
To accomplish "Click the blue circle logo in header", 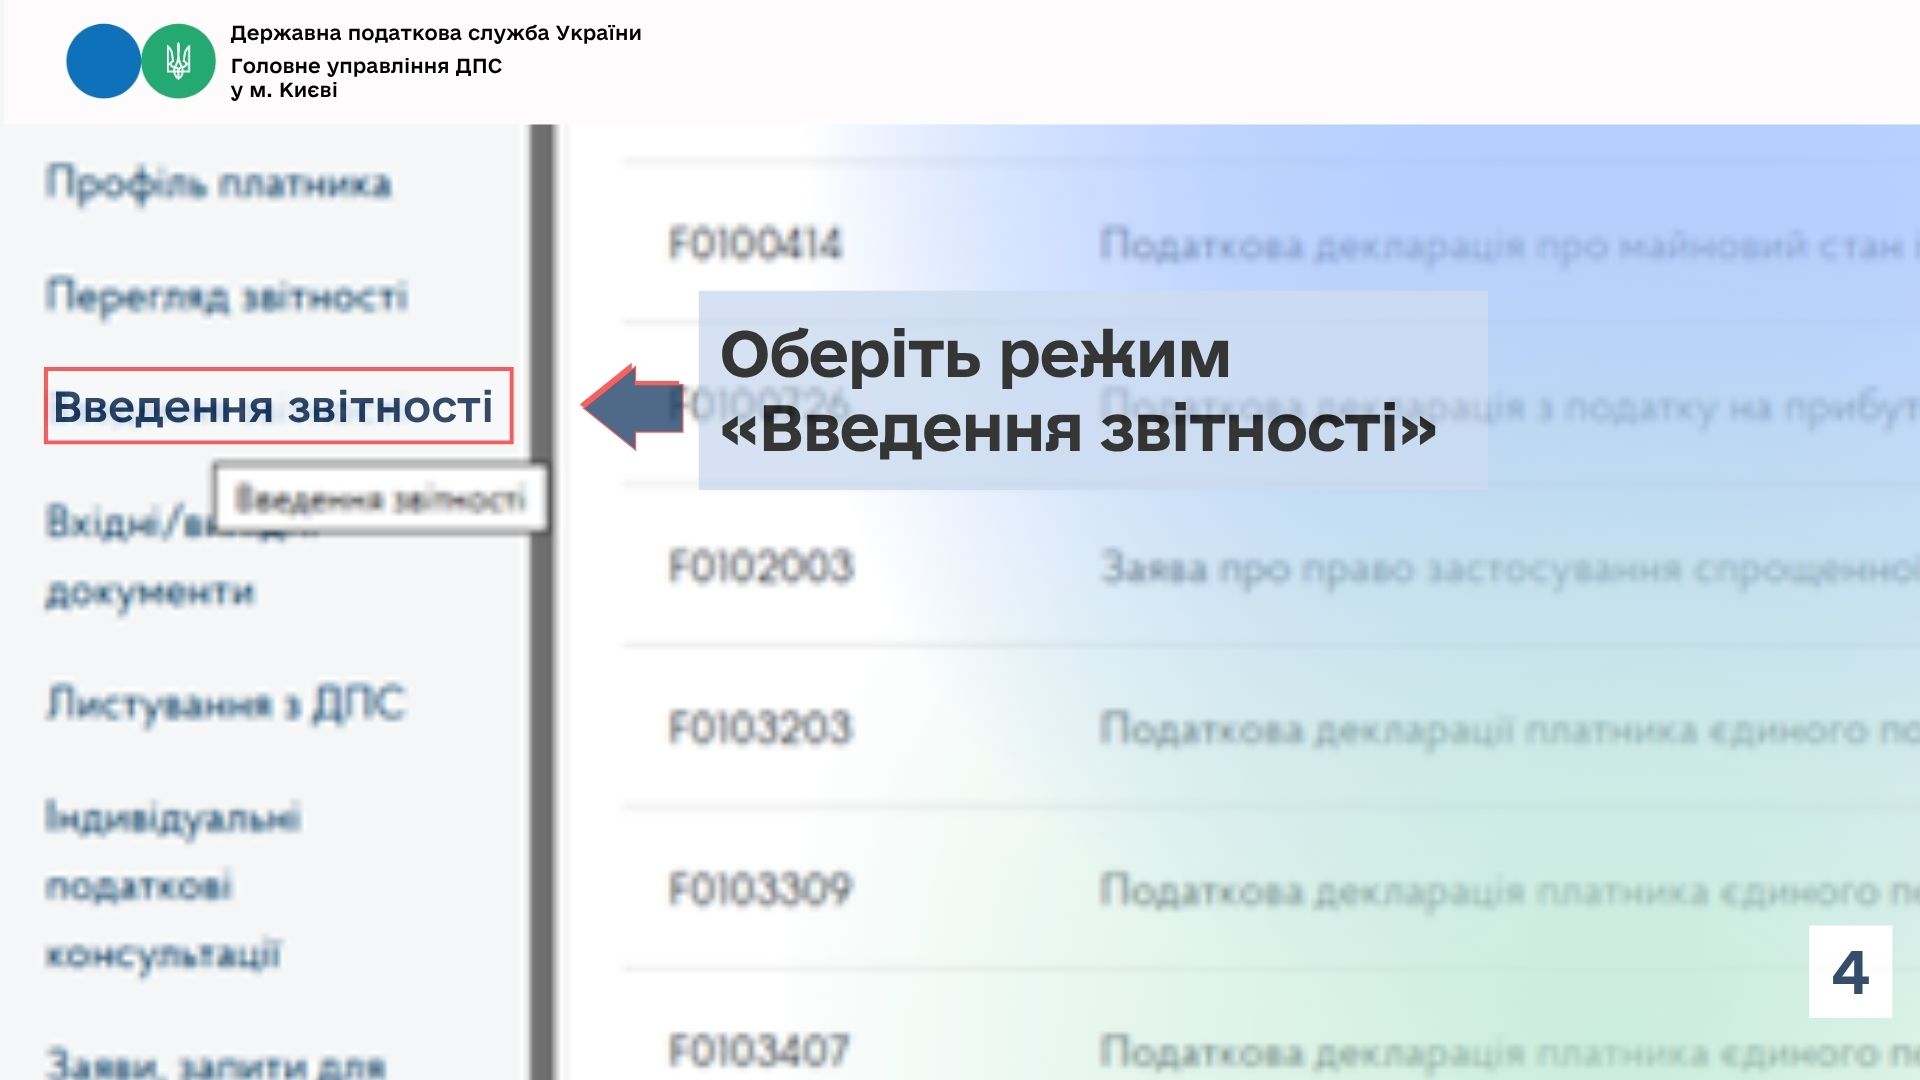I will coord(103,61).
